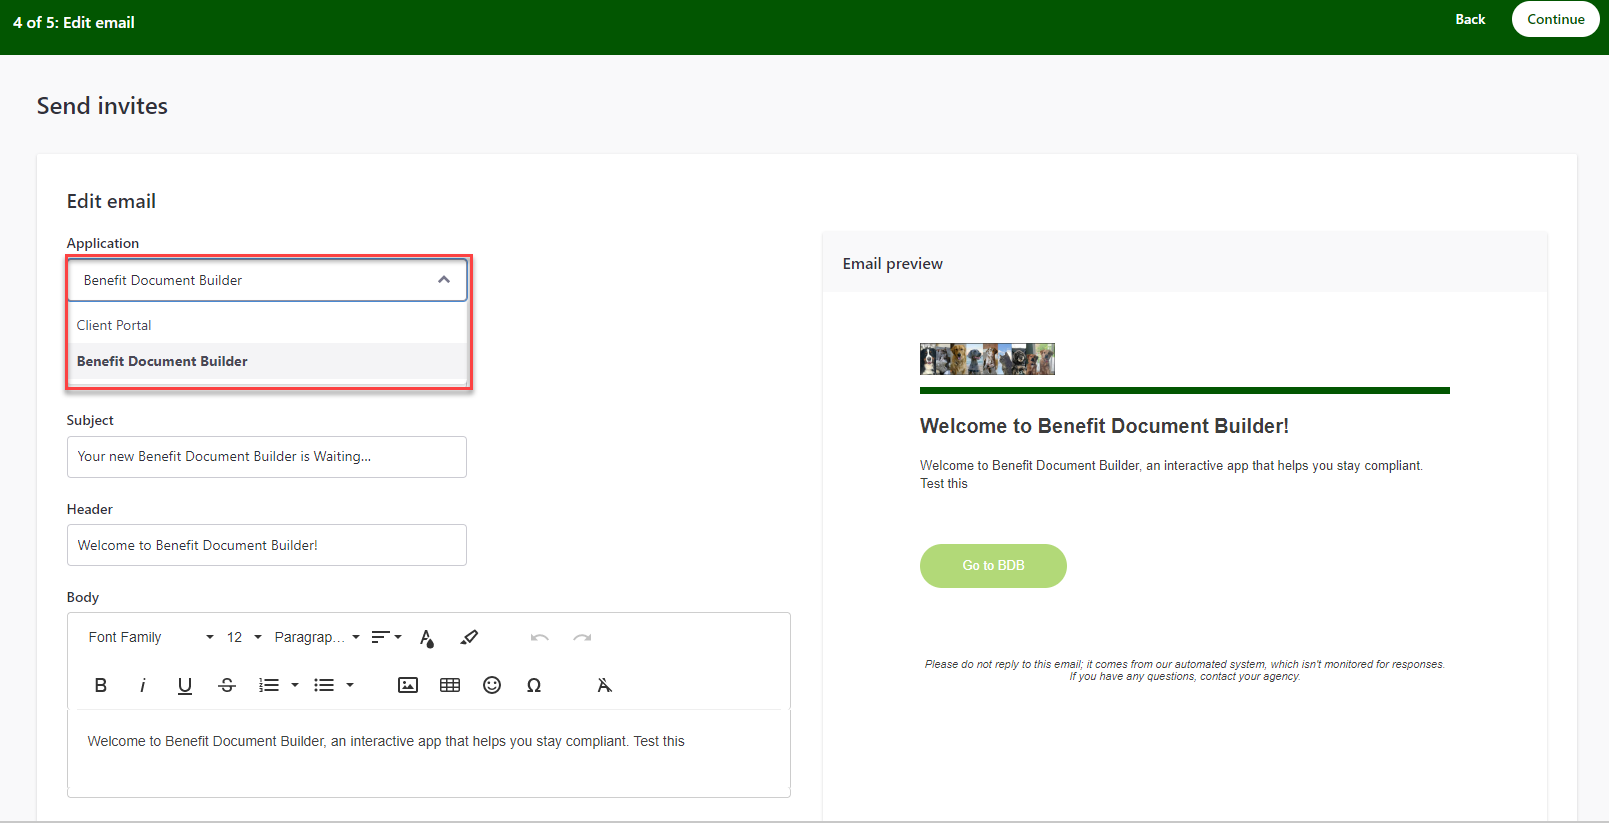Clear text formatting

tap(604, 685)
